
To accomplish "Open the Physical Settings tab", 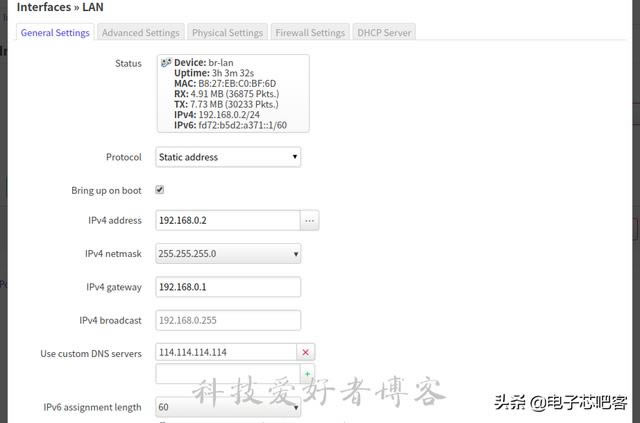I will pos(227,32).
